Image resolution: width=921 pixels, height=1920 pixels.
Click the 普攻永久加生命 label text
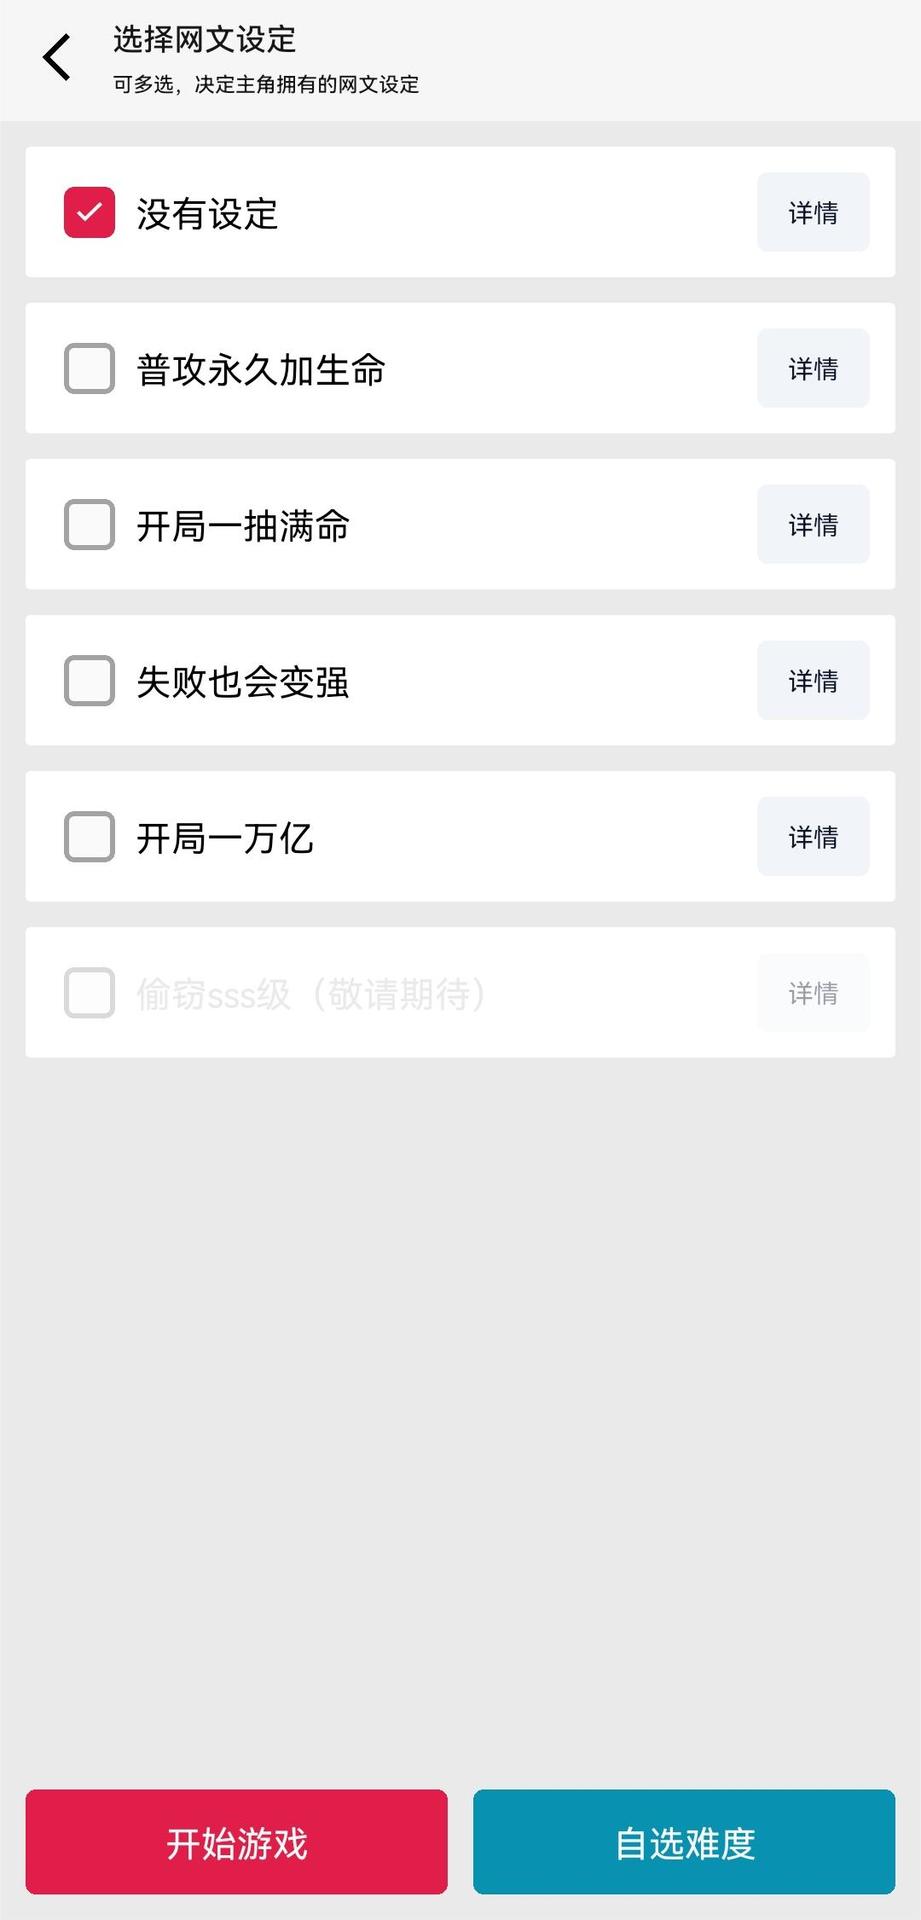(x=261, y=370)
